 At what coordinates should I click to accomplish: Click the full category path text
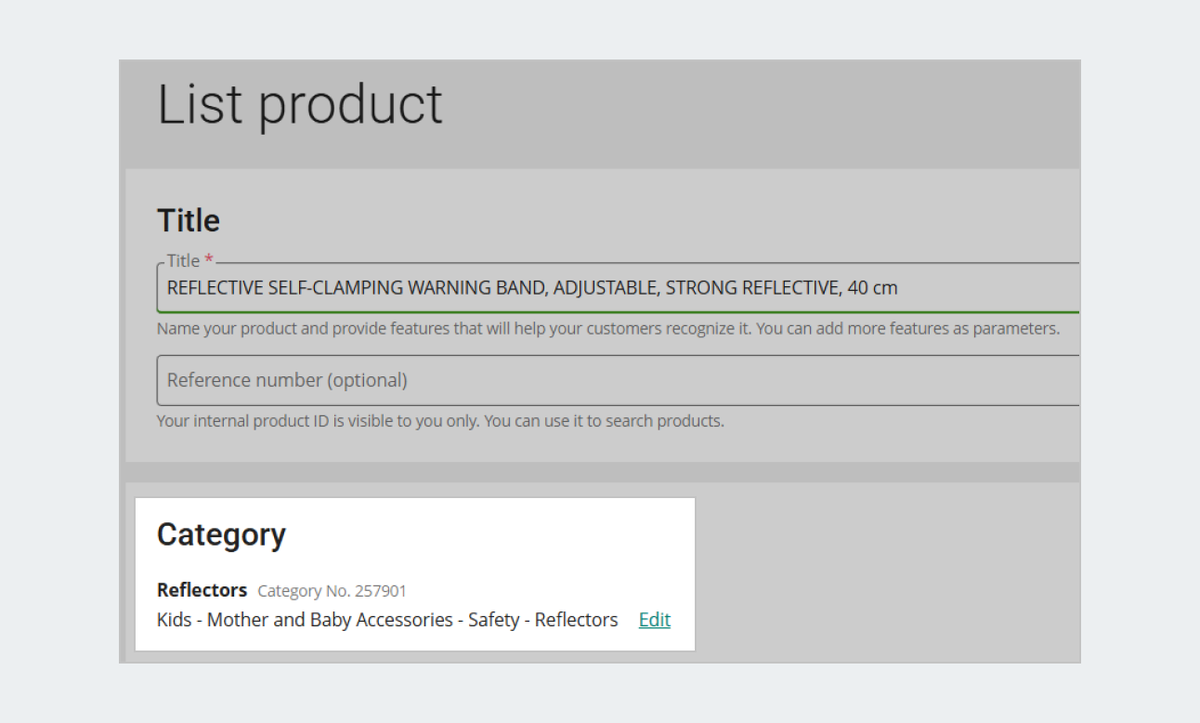387,619
